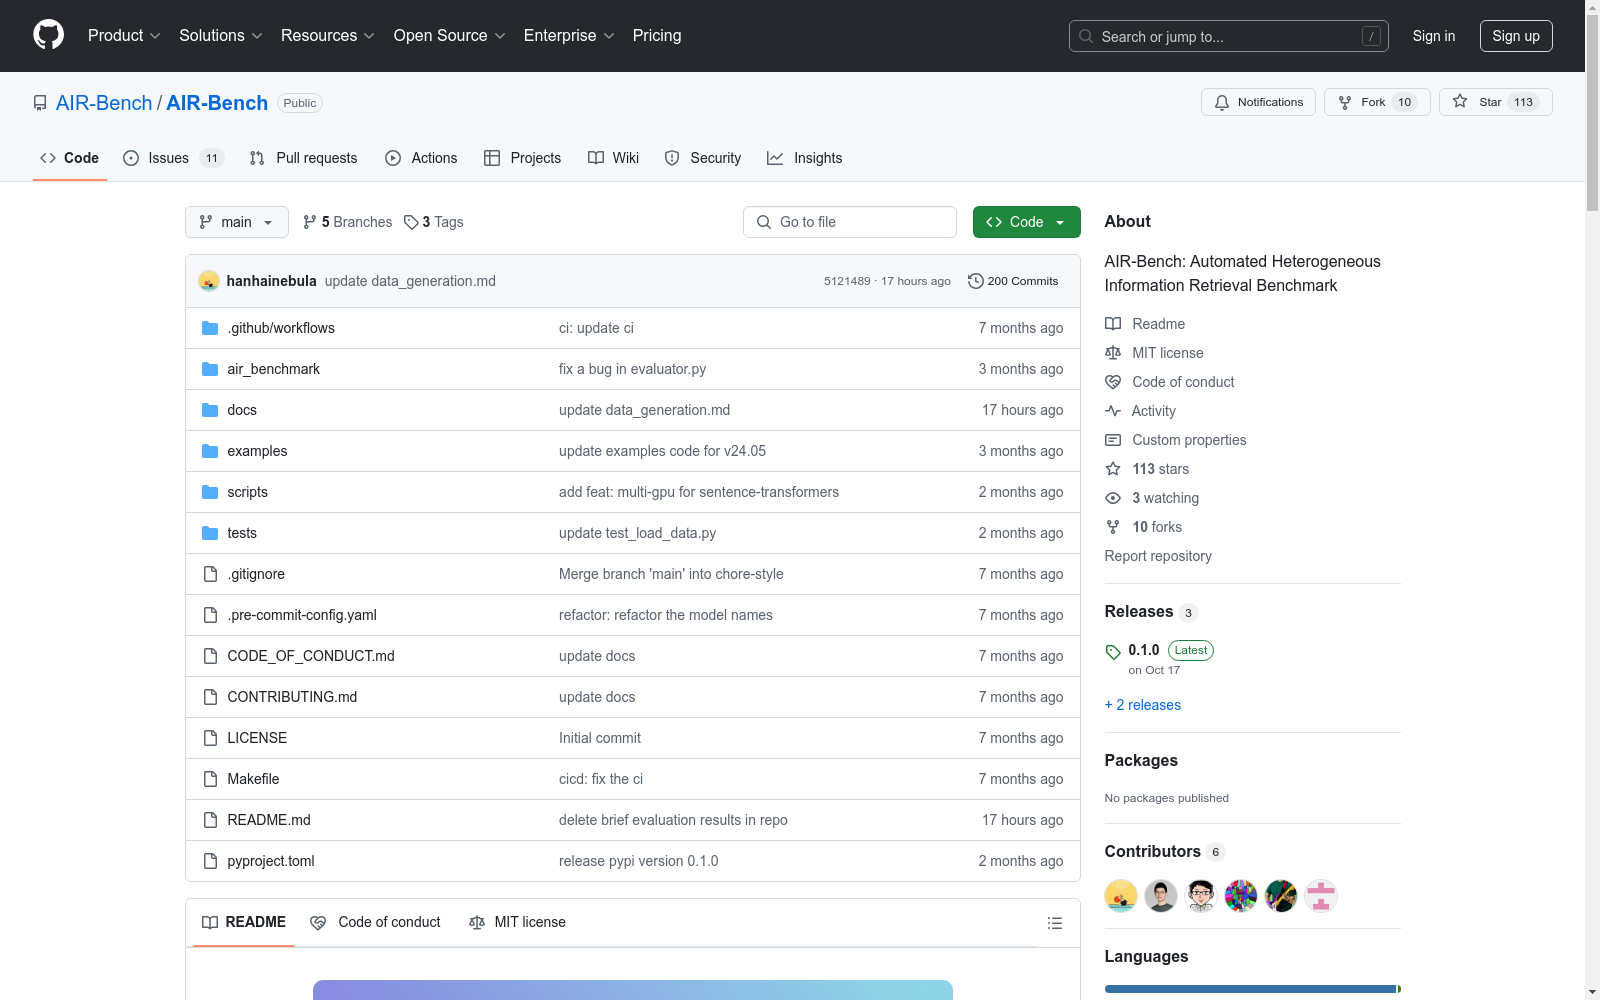Open the green Code dropdown button
This screenshot has width=1600, height=1000.
1027,222
